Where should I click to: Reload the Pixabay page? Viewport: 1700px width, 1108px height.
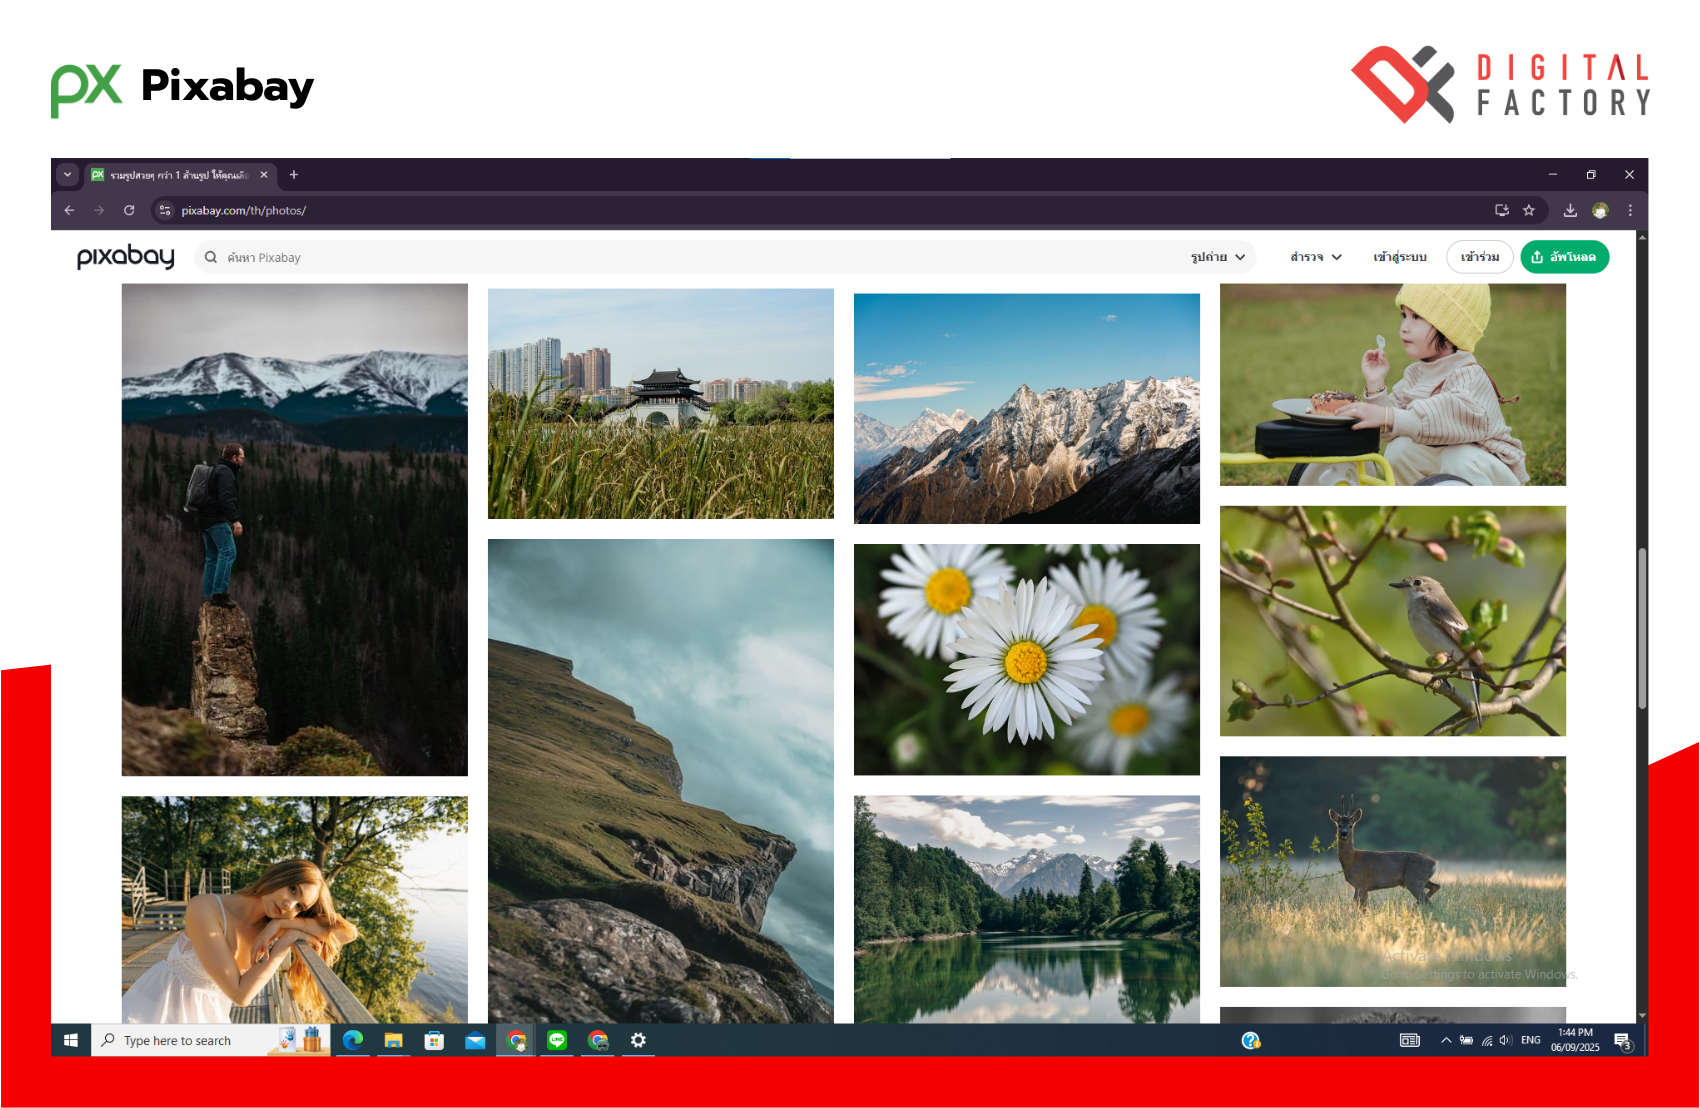coord(129,210)
